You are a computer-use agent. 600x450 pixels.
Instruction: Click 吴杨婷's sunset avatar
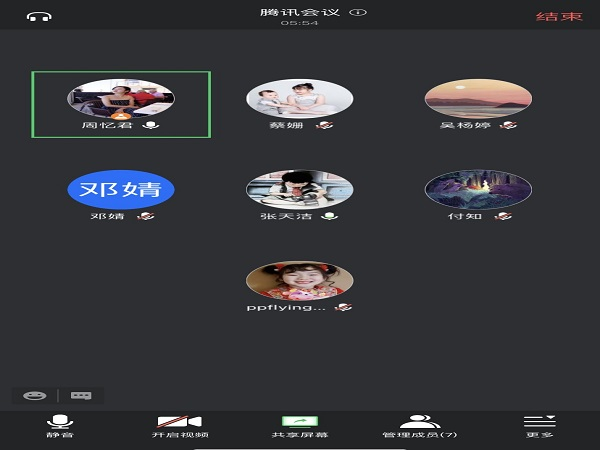tap(478, 98)
